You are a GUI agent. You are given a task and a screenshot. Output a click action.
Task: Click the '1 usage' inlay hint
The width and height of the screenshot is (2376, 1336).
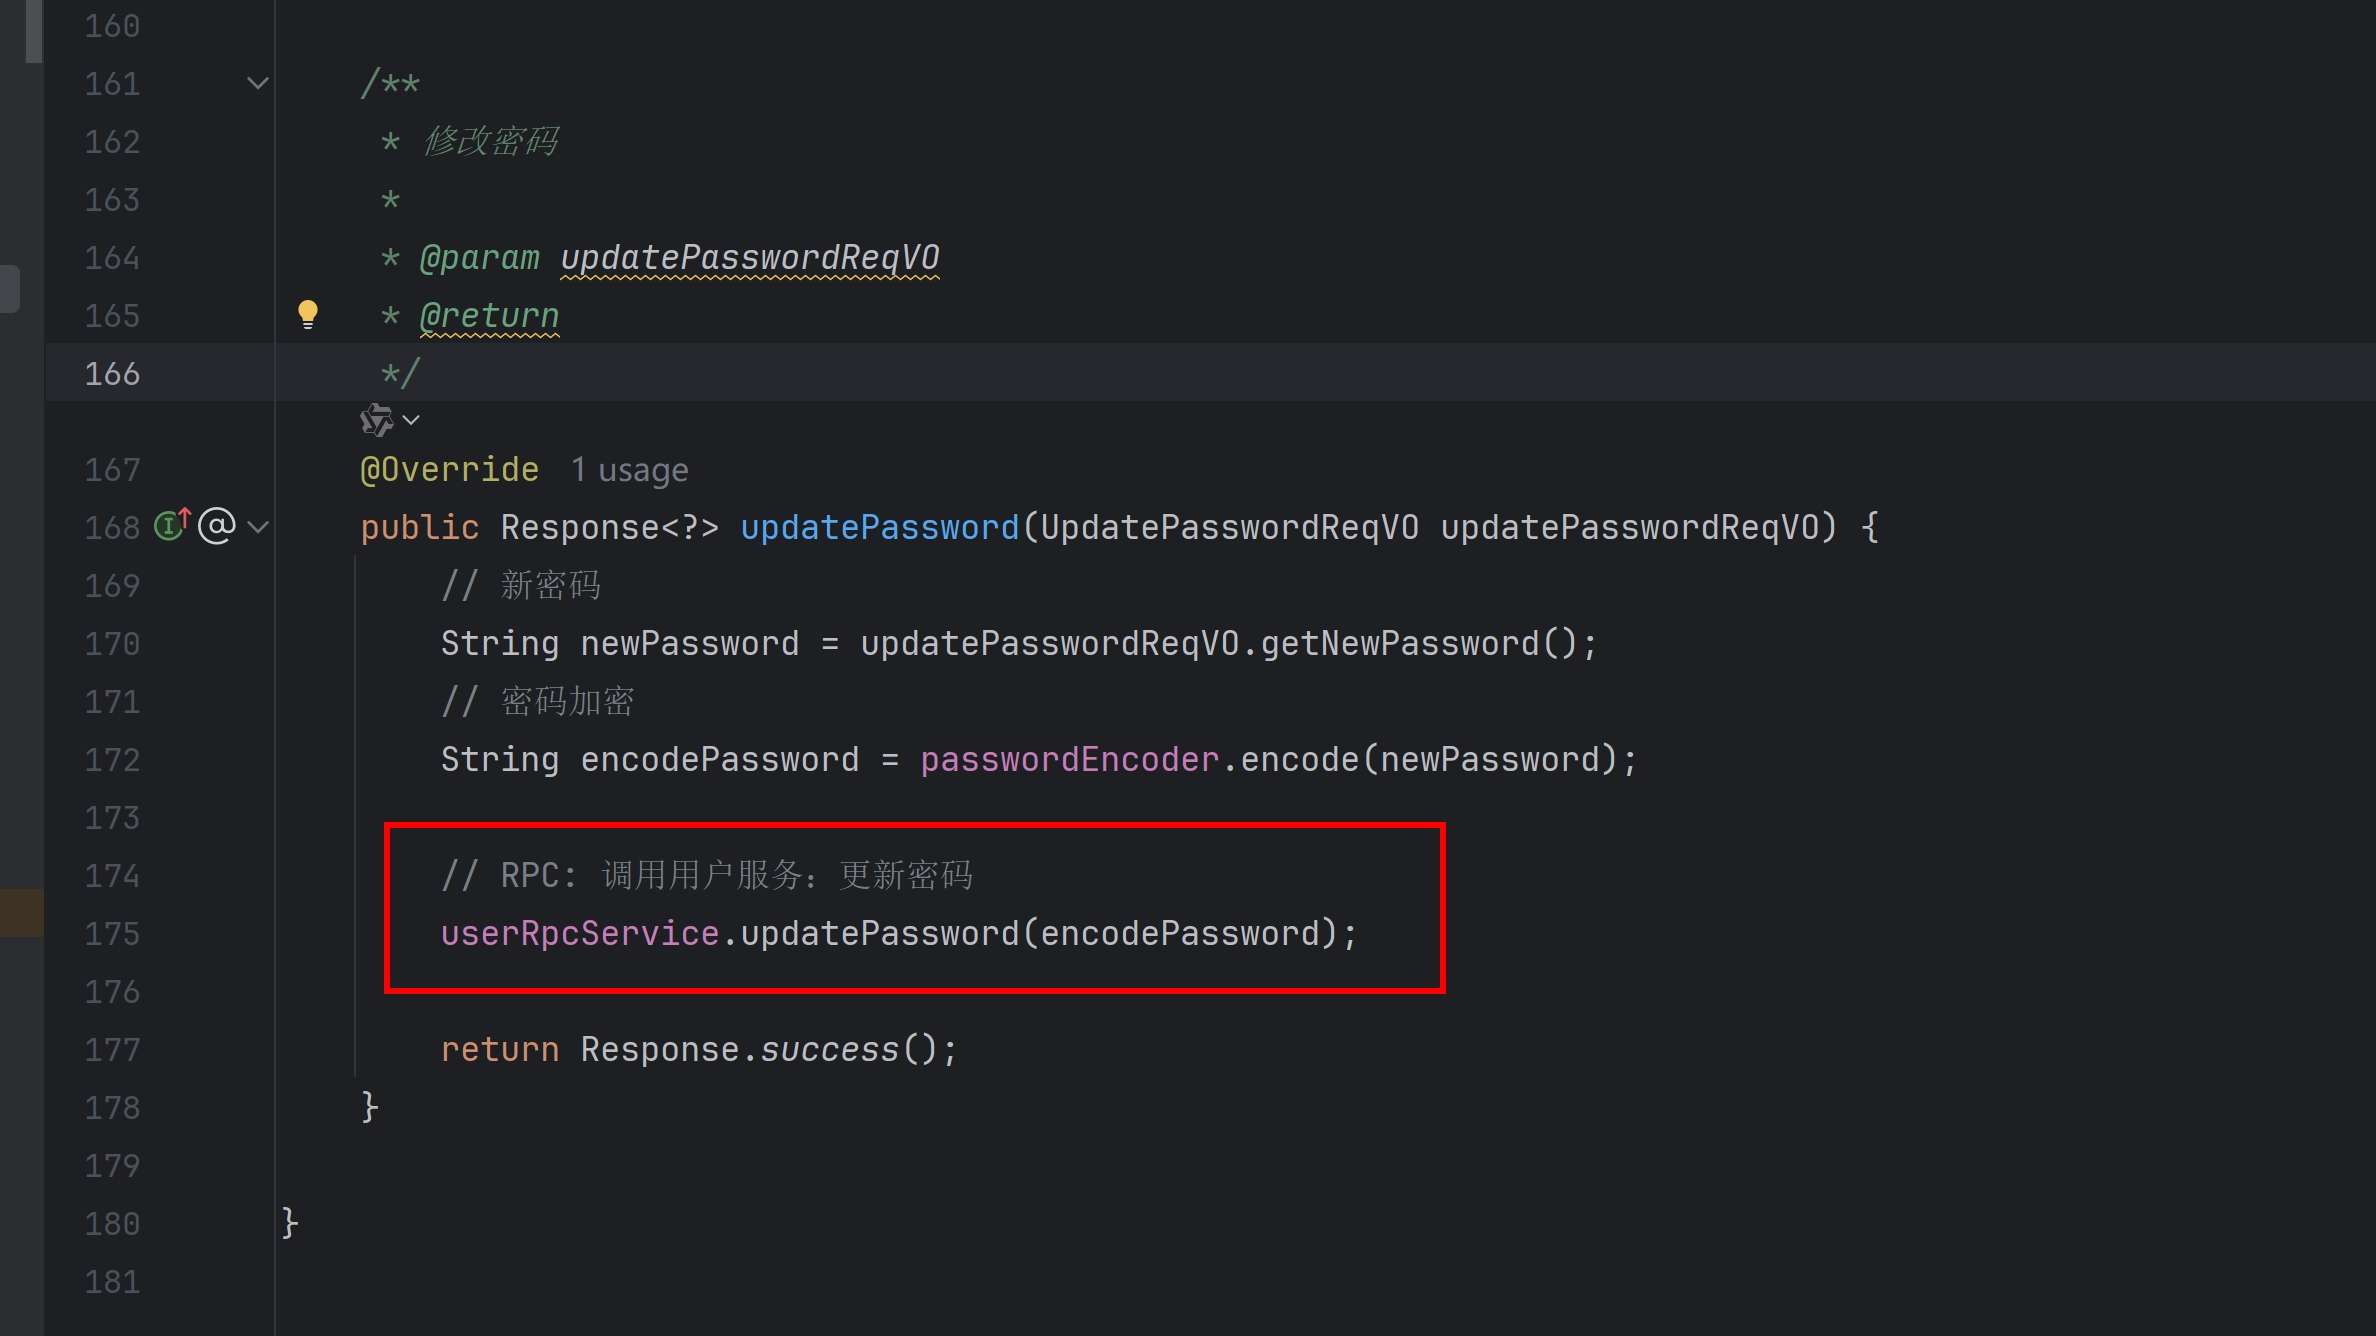[x=629, y=470]
